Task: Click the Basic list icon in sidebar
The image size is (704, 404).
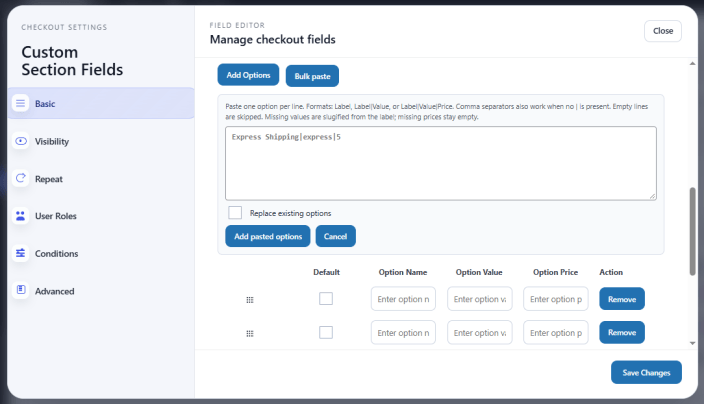Action: pos(20,103)
